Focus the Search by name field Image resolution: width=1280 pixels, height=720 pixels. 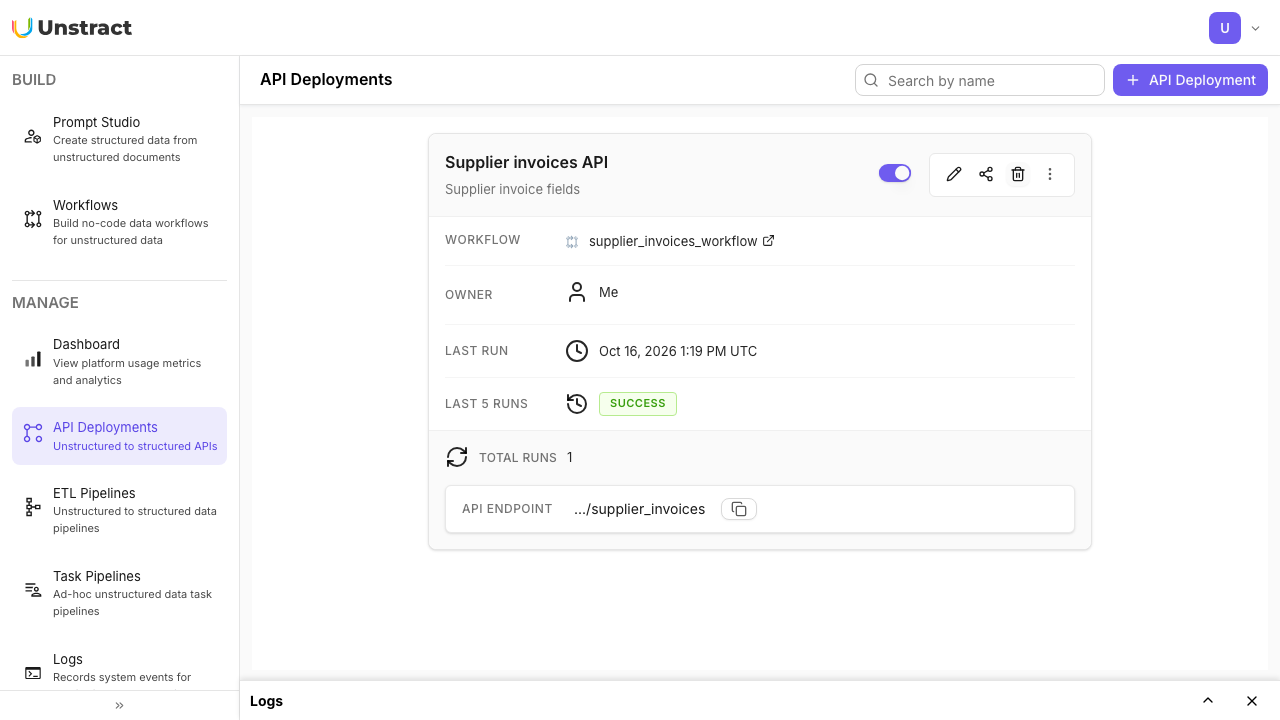pos(980,80)
